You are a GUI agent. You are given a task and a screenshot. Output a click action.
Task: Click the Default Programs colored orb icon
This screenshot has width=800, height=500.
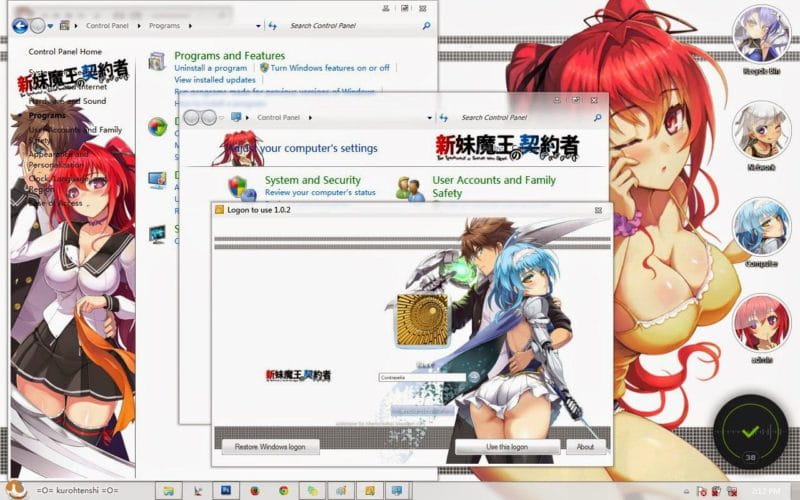[157, 127]
